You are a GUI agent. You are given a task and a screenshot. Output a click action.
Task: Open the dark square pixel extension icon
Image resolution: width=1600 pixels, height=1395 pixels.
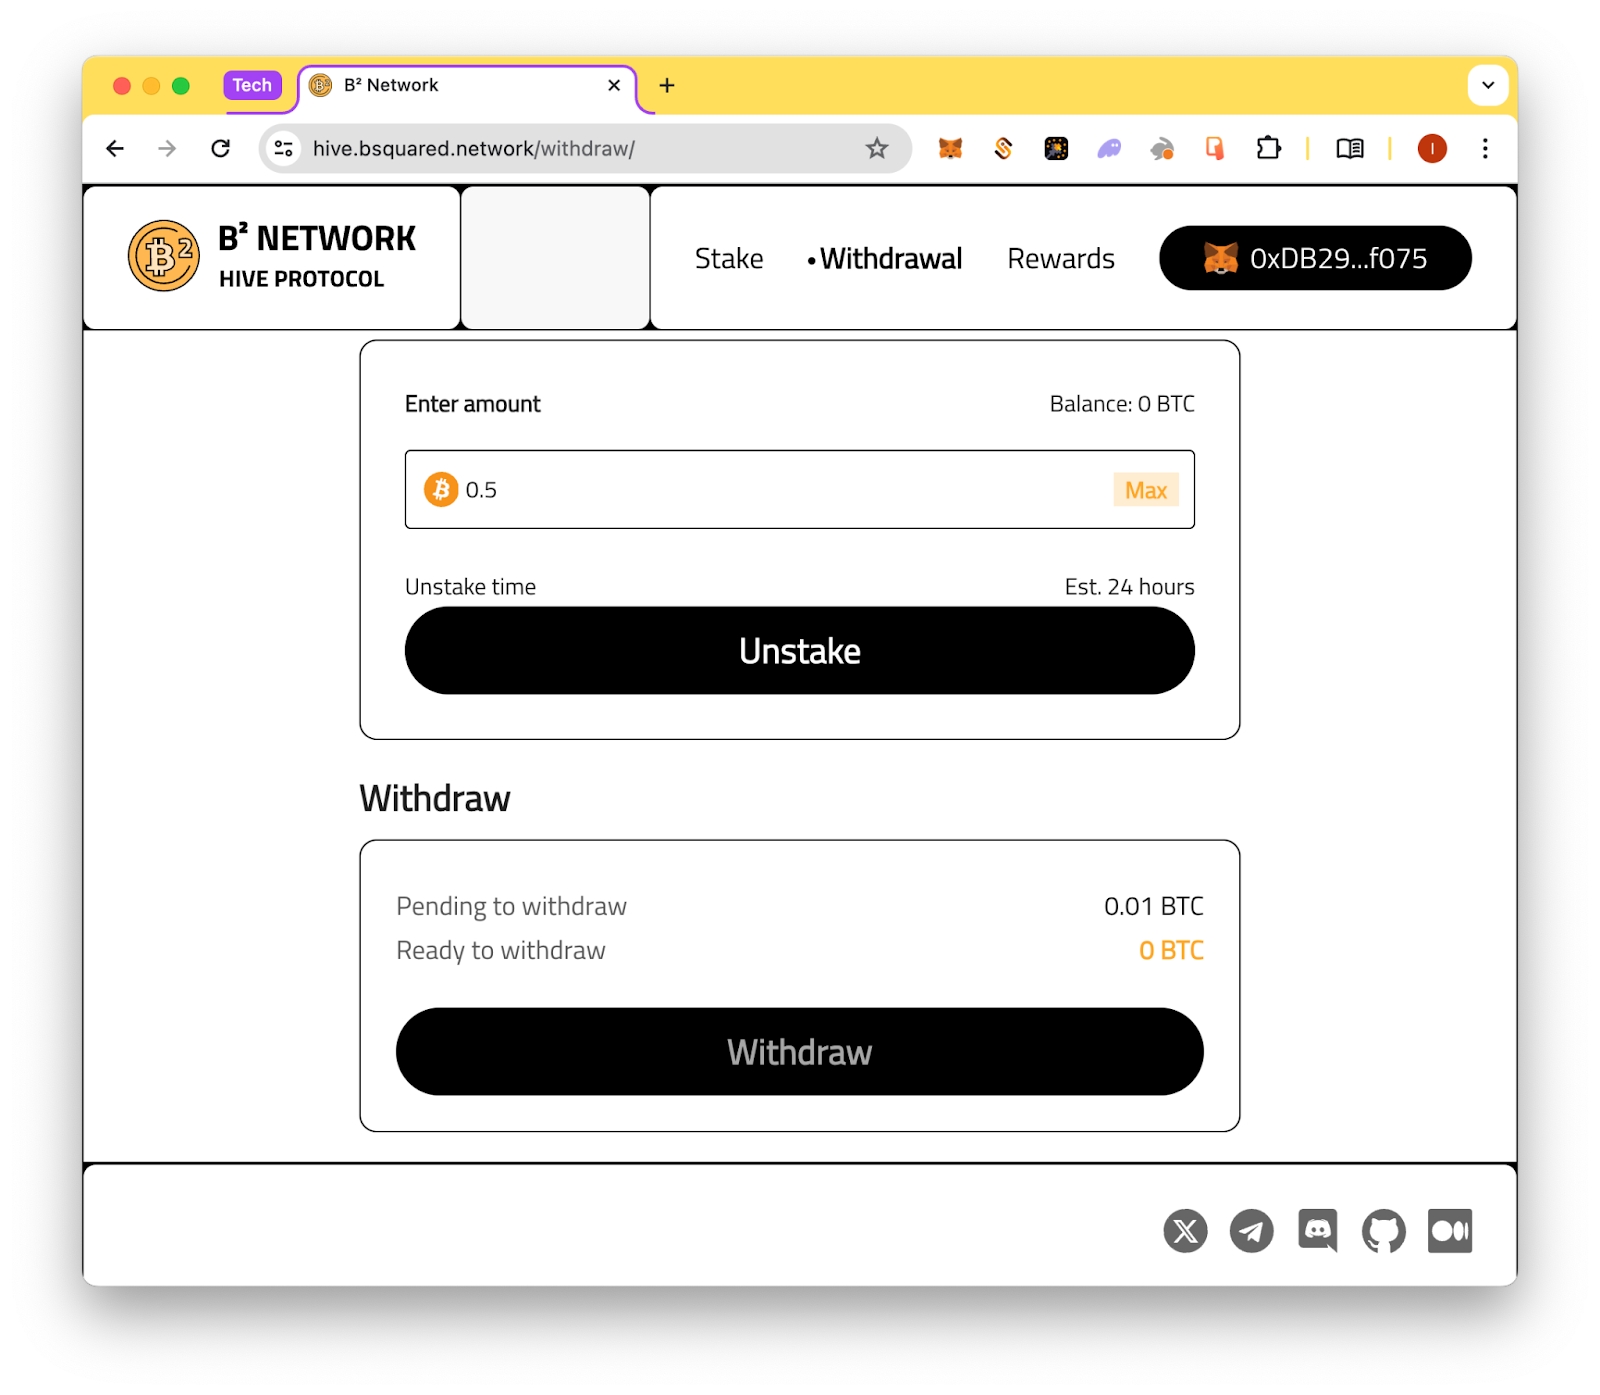(x=1056, y=149)
